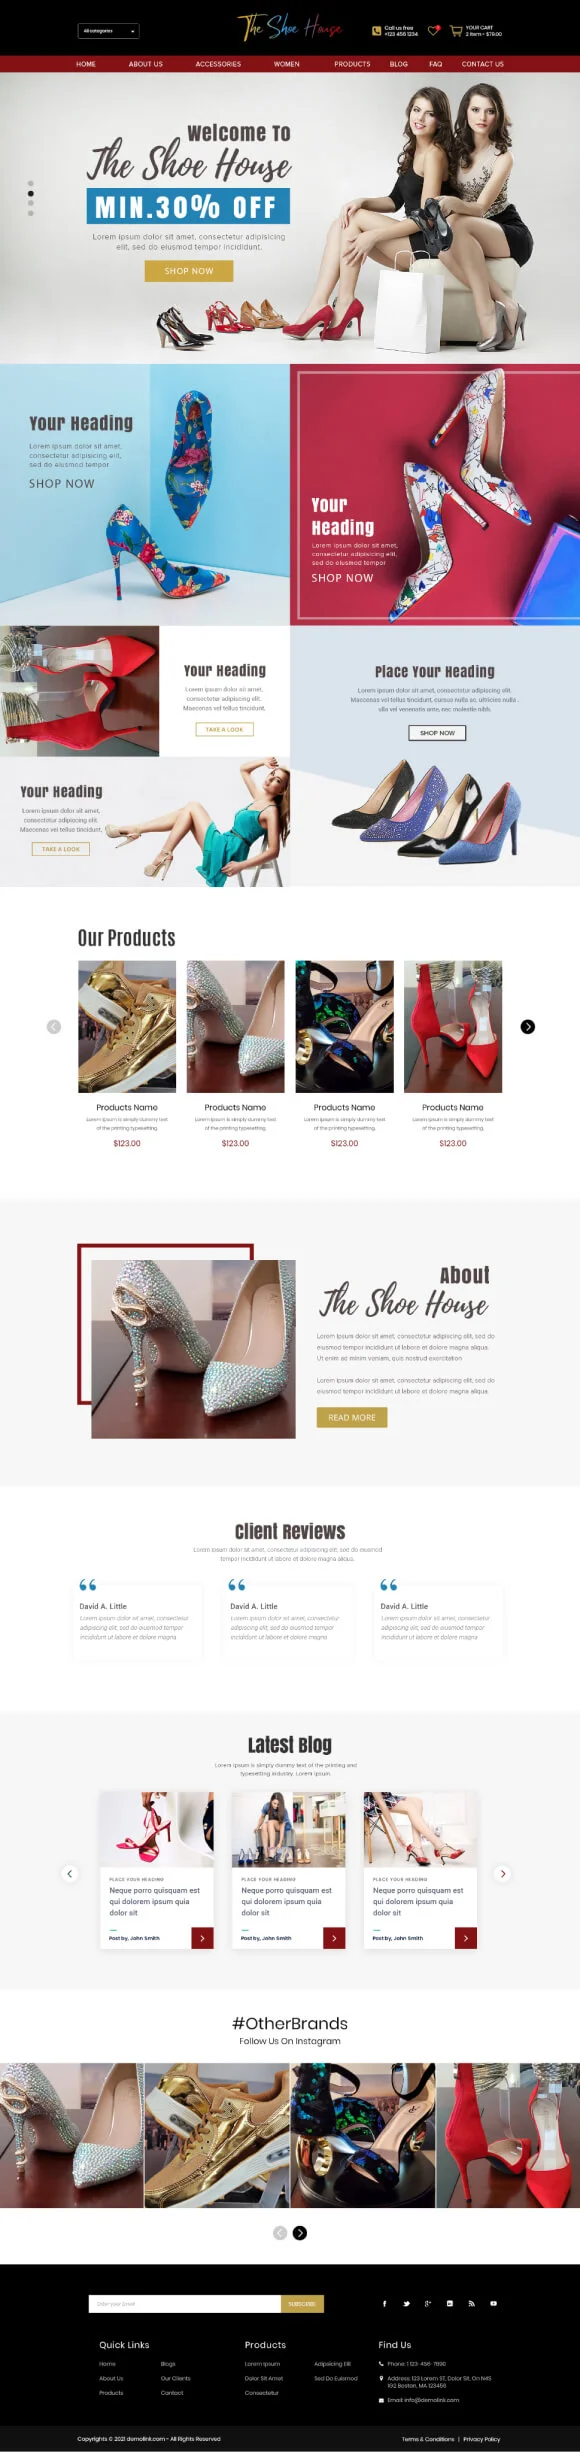The height and width of the screenshot is (2452, 580).
Task: Click READ MORE in About section
Action: coord(352,1417)
